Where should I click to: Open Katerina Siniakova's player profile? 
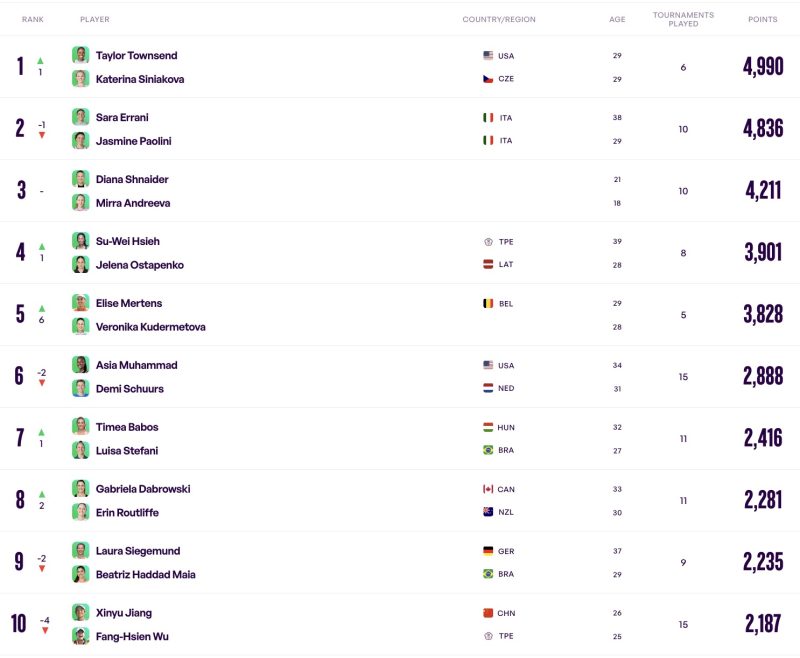point(140,79)
